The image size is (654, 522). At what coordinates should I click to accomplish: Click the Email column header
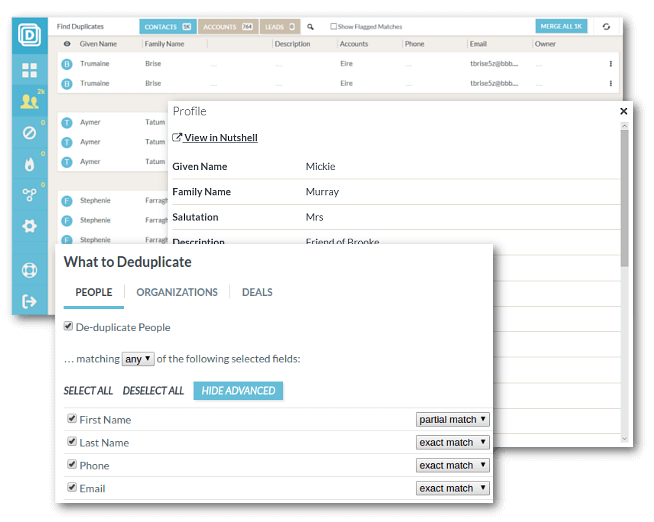pyautogui.click(x=478, y=44)
